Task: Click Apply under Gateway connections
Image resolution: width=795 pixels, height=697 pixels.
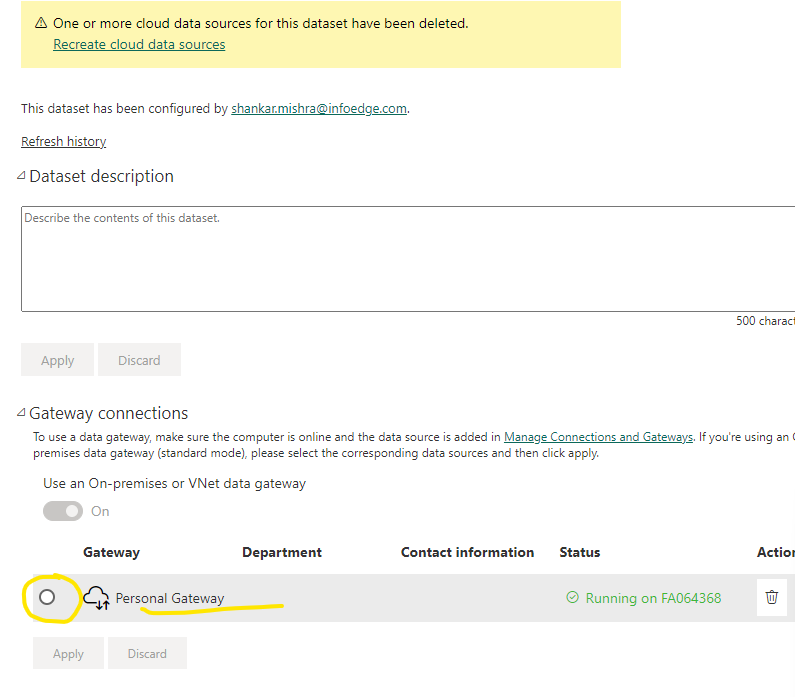Action: [x=68, y=653]
